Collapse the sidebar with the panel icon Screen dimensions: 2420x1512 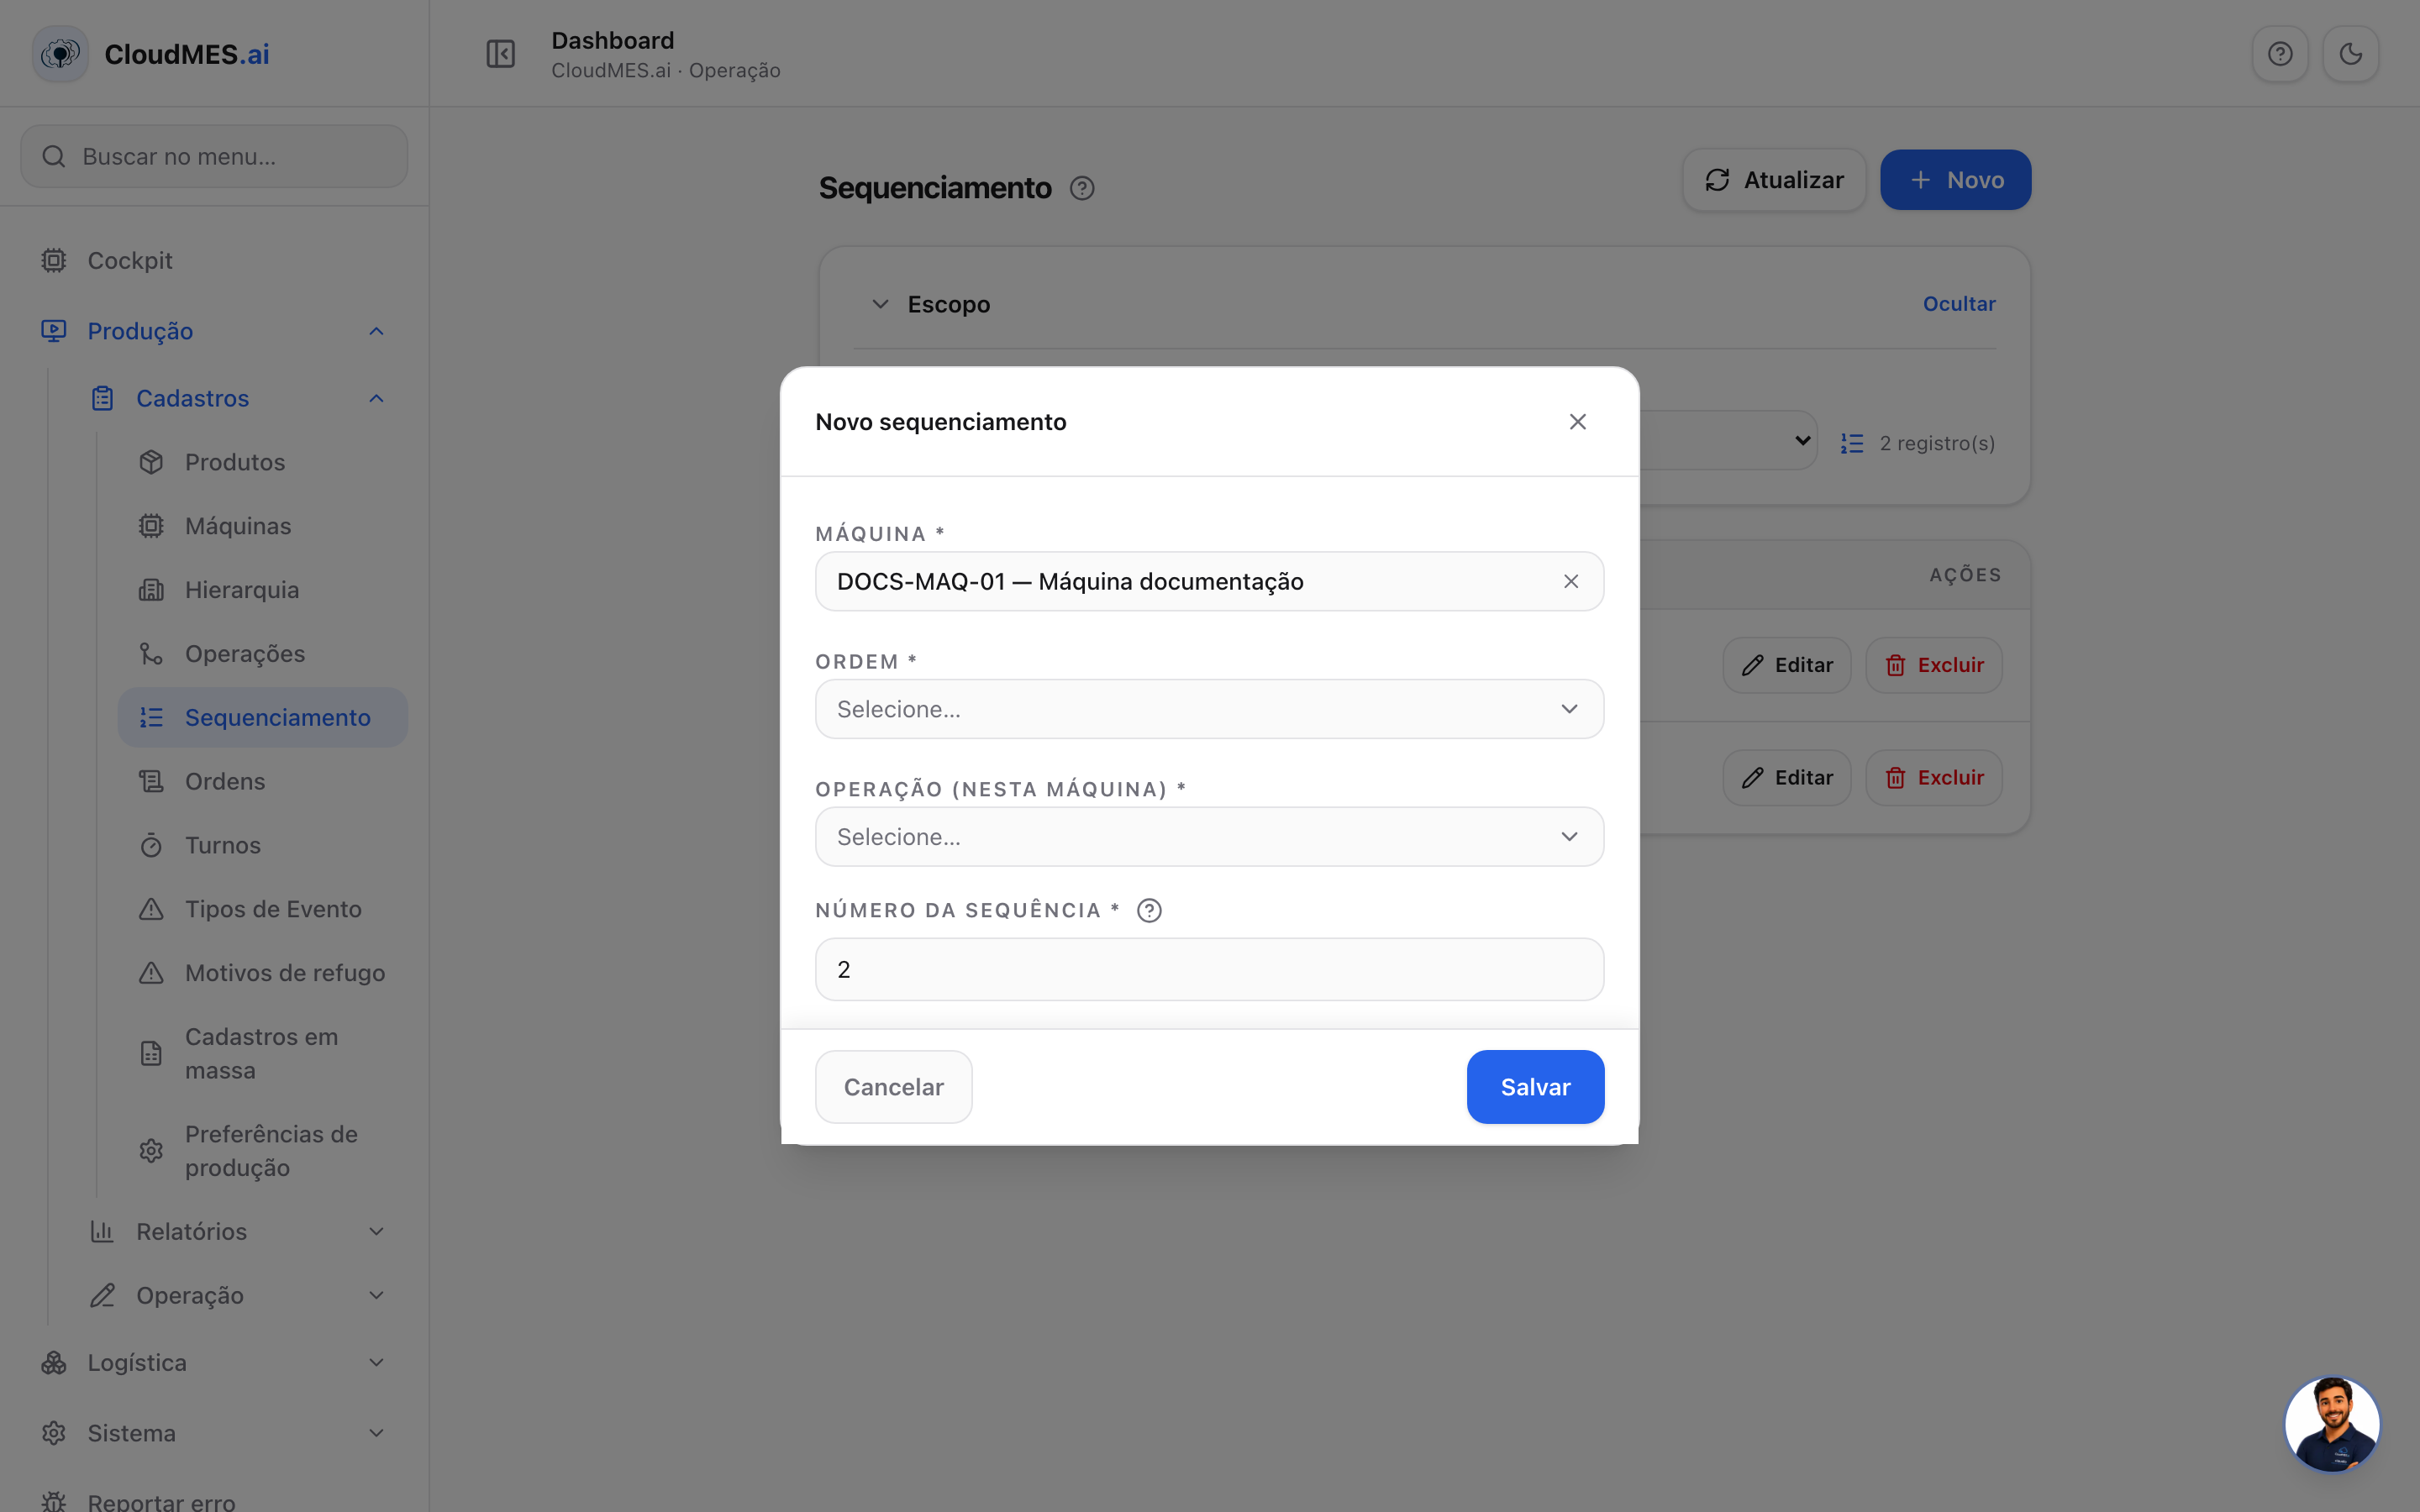point(500,54)
